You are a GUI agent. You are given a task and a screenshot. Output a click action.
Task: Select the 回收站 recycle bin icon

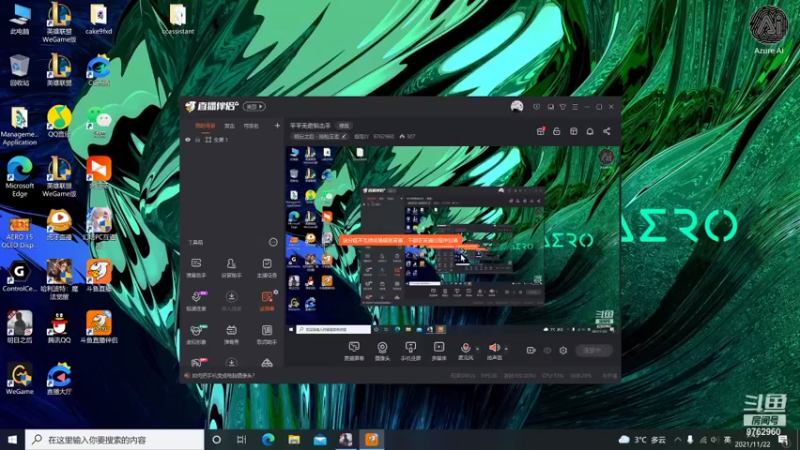tap(19, 70)
